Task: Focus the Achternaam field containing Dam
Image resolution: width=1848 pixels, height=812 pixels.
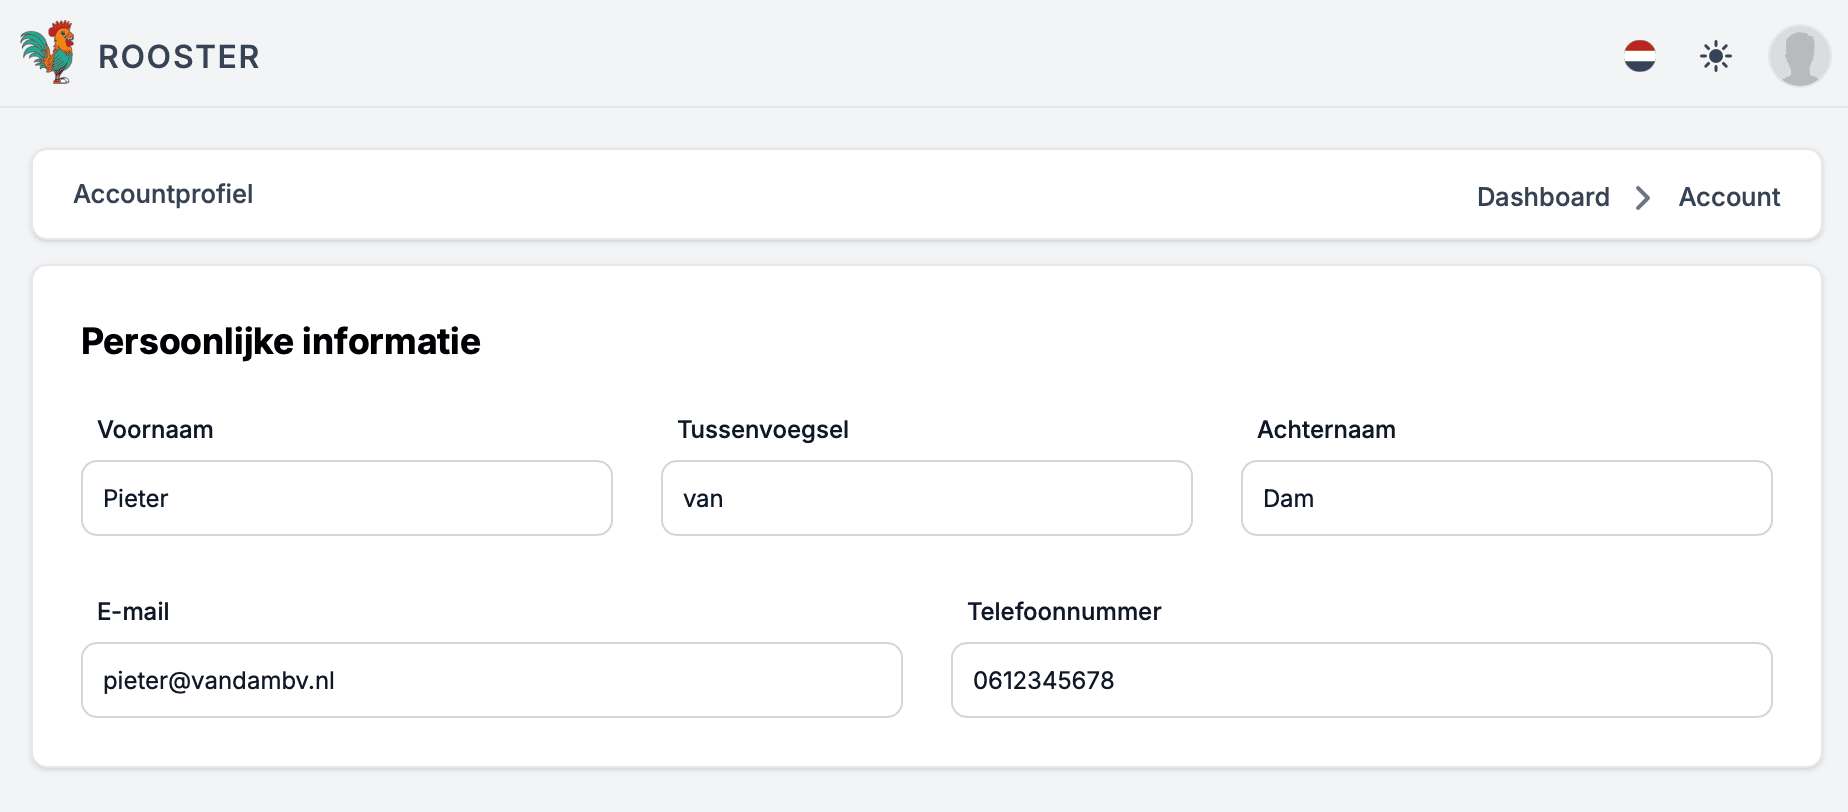Action: click(x=1506, y=498)
